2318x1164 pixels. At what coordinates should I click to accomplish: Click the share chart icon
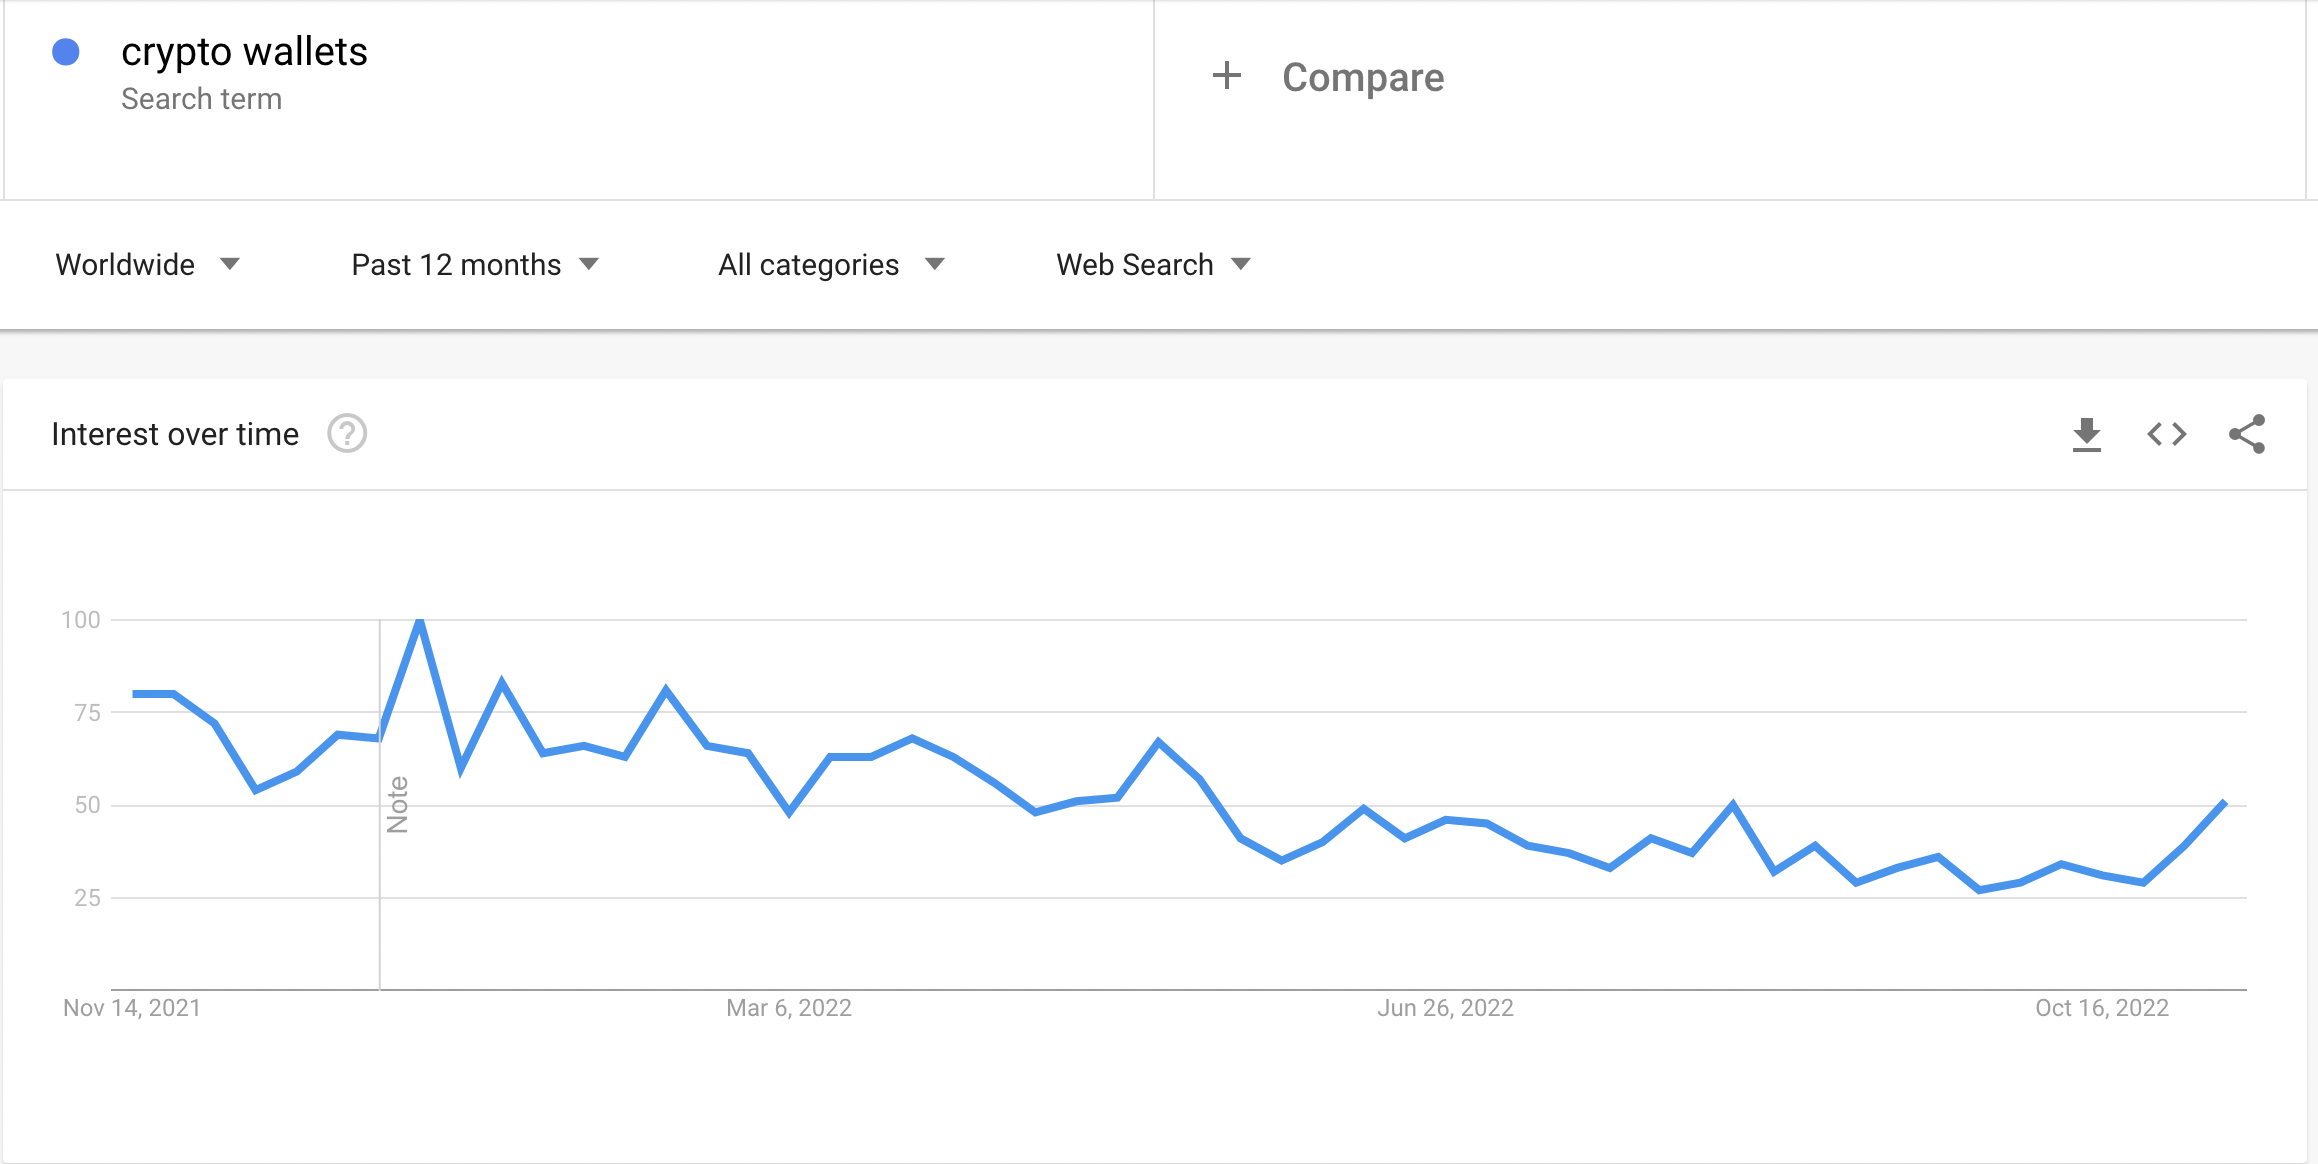tap(2246, 434)
